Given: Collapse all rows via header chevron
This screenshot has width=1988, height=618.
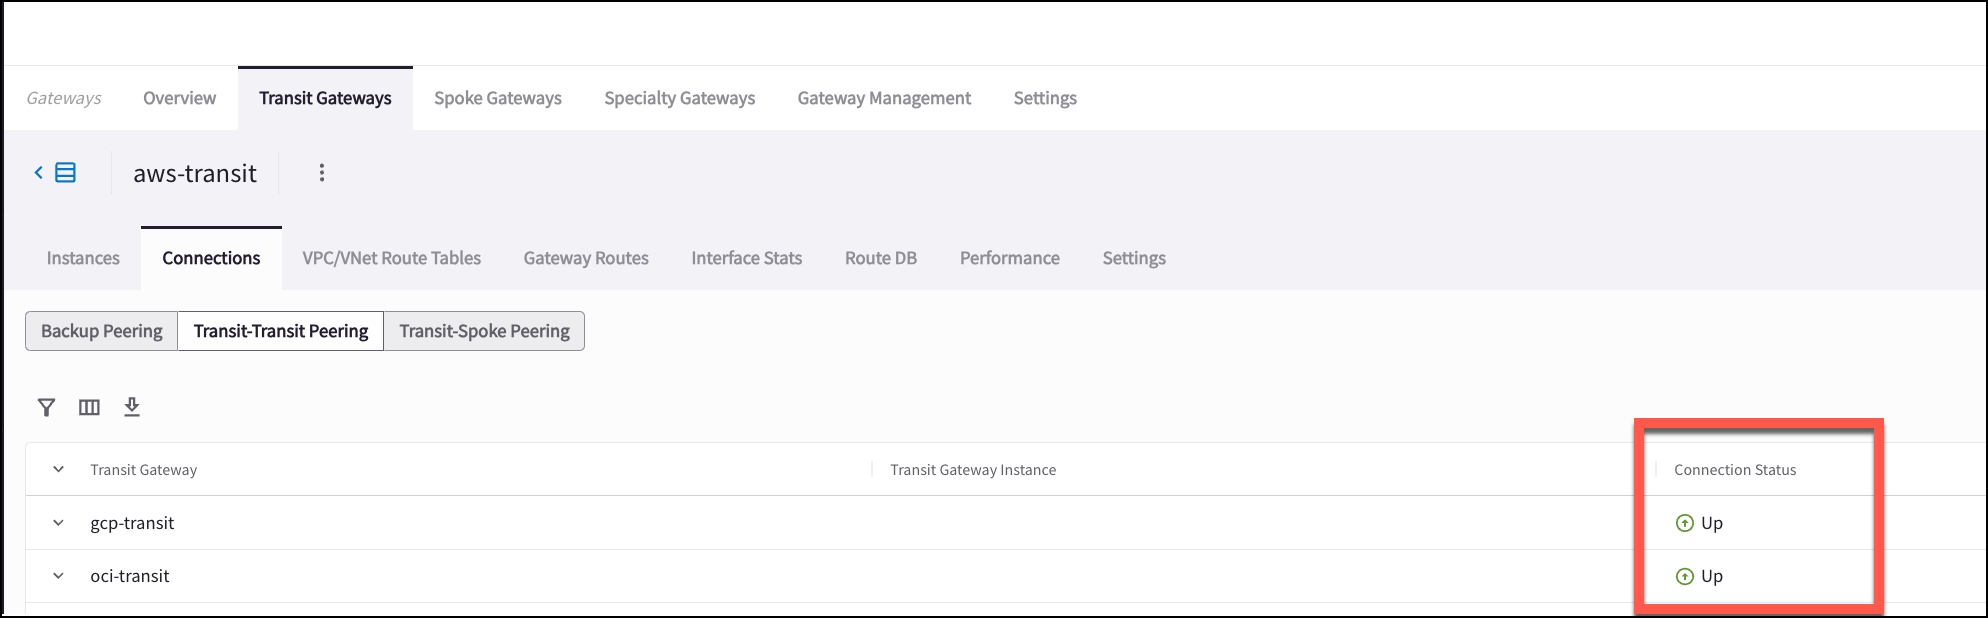Looking at the screenshot, I should (x=57, y=468).
